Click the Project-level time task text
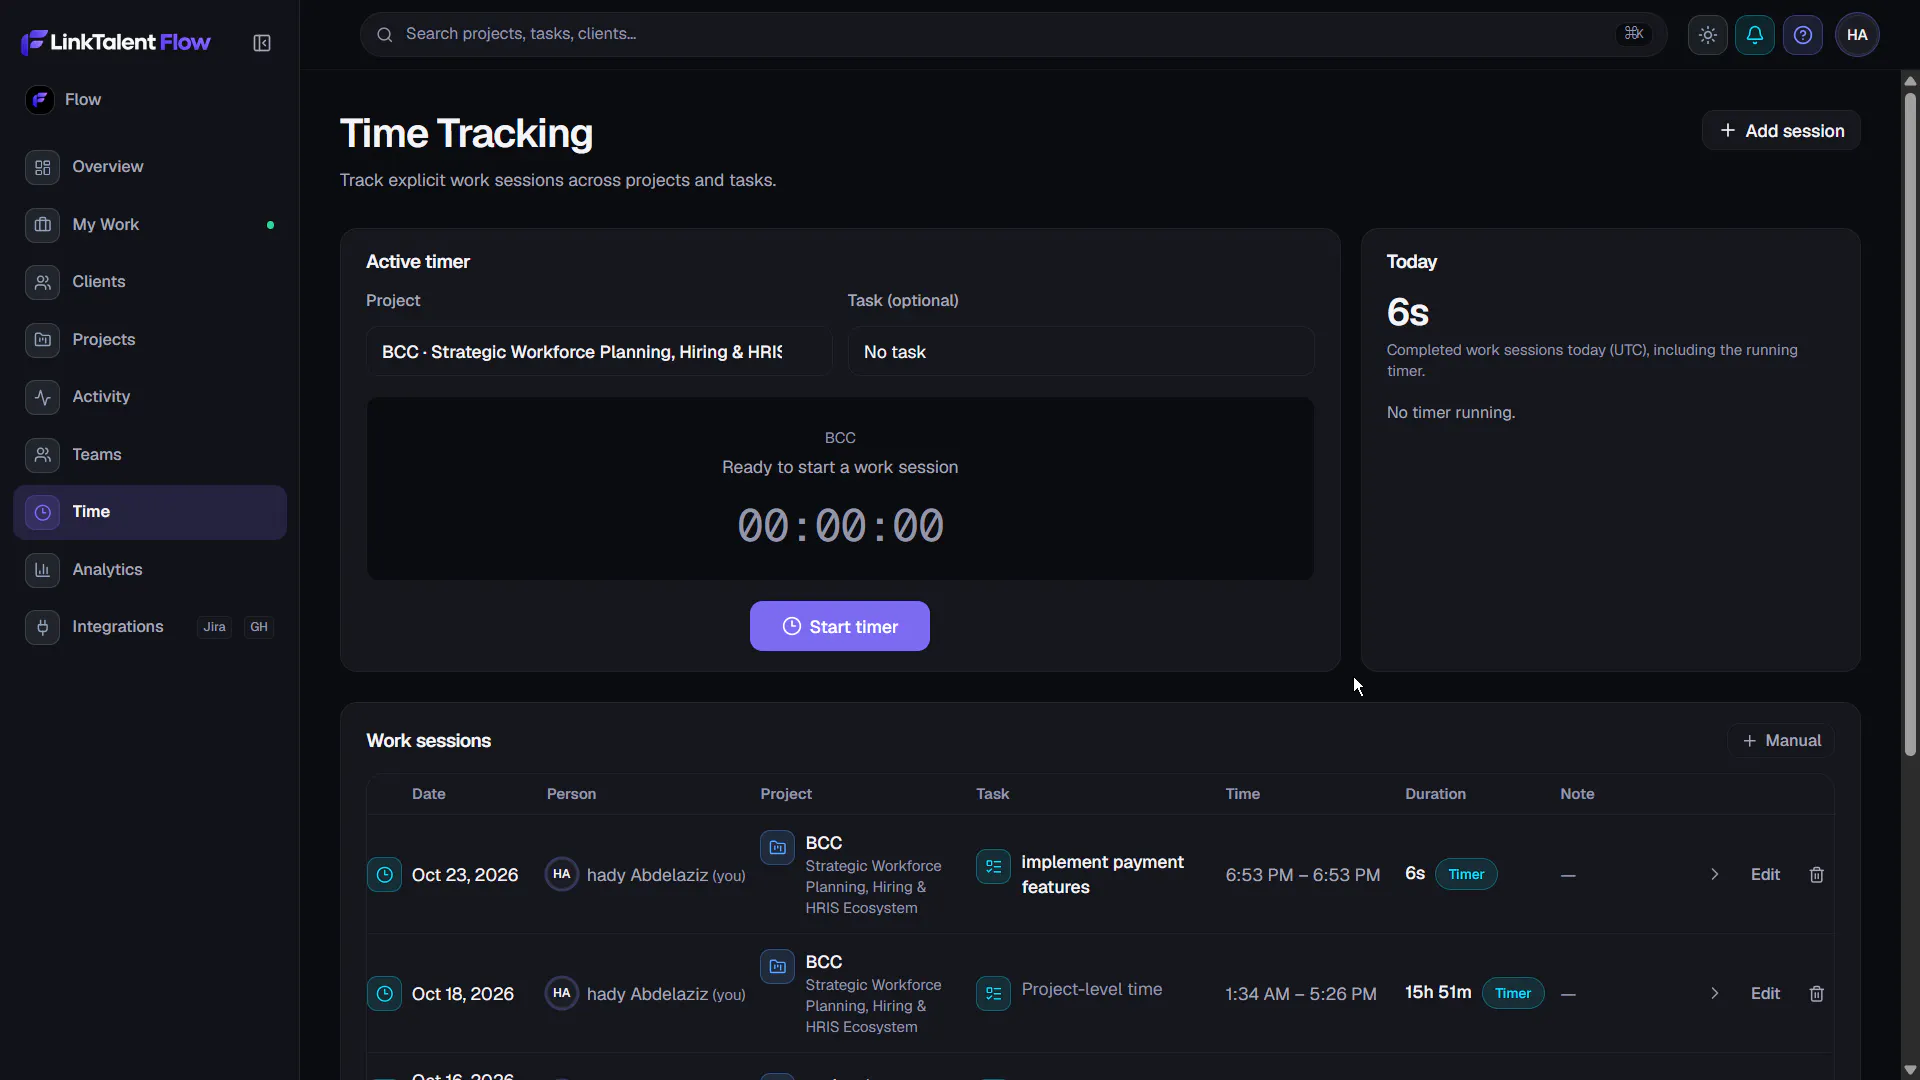 1092,989
